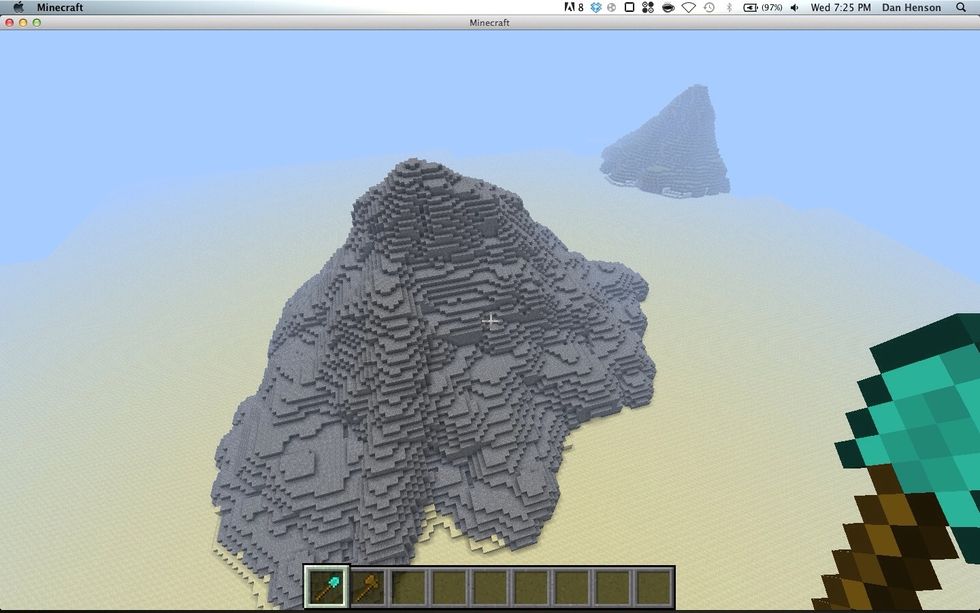Open the volume control icon

pos(795,7)
